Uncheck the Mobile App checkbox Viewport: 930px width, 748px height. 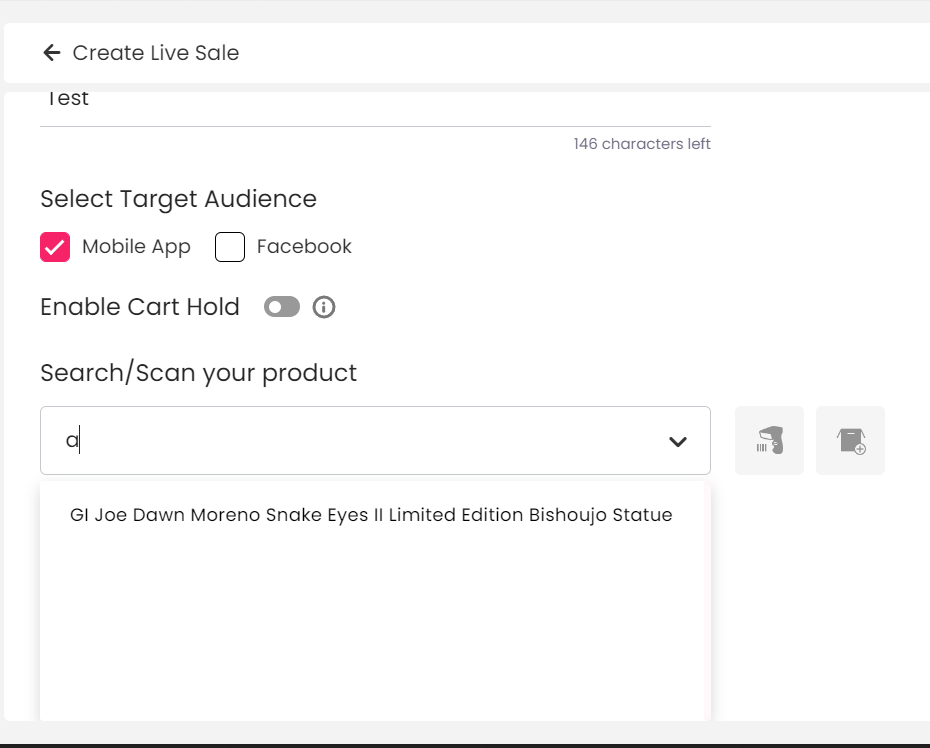tap(55, 247)
